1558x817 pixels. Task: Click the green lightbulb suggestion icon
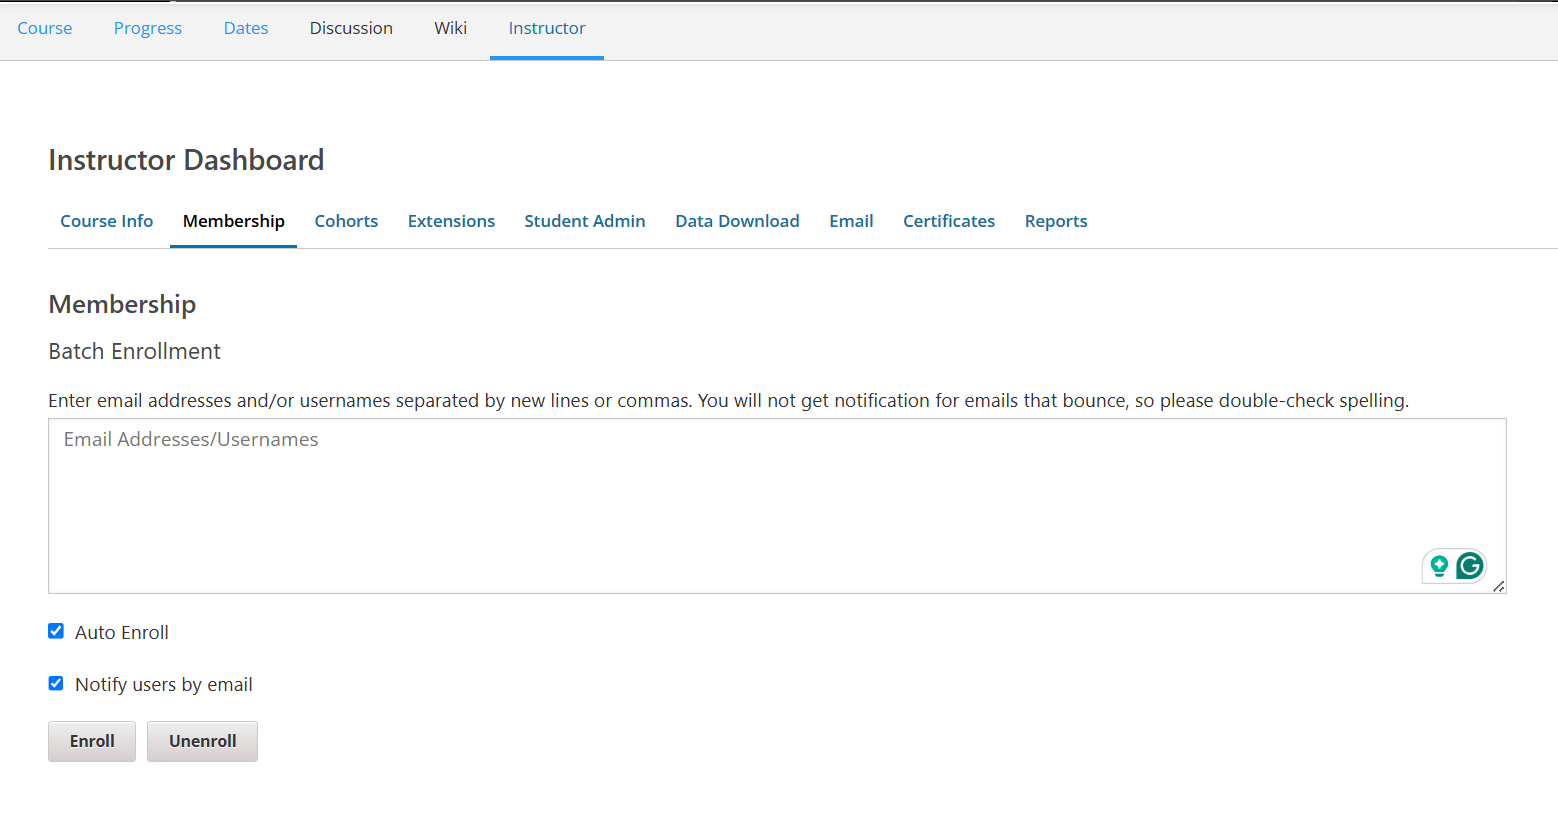point(1439,566)
